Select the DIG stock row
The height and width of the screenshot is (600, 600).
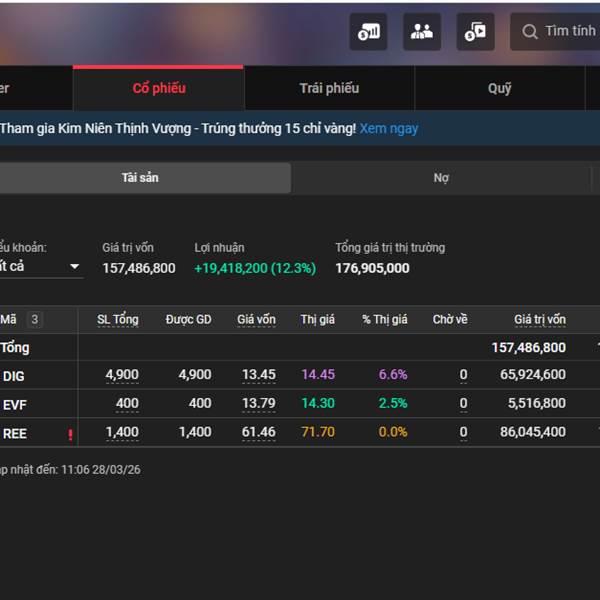click(14, 375)
